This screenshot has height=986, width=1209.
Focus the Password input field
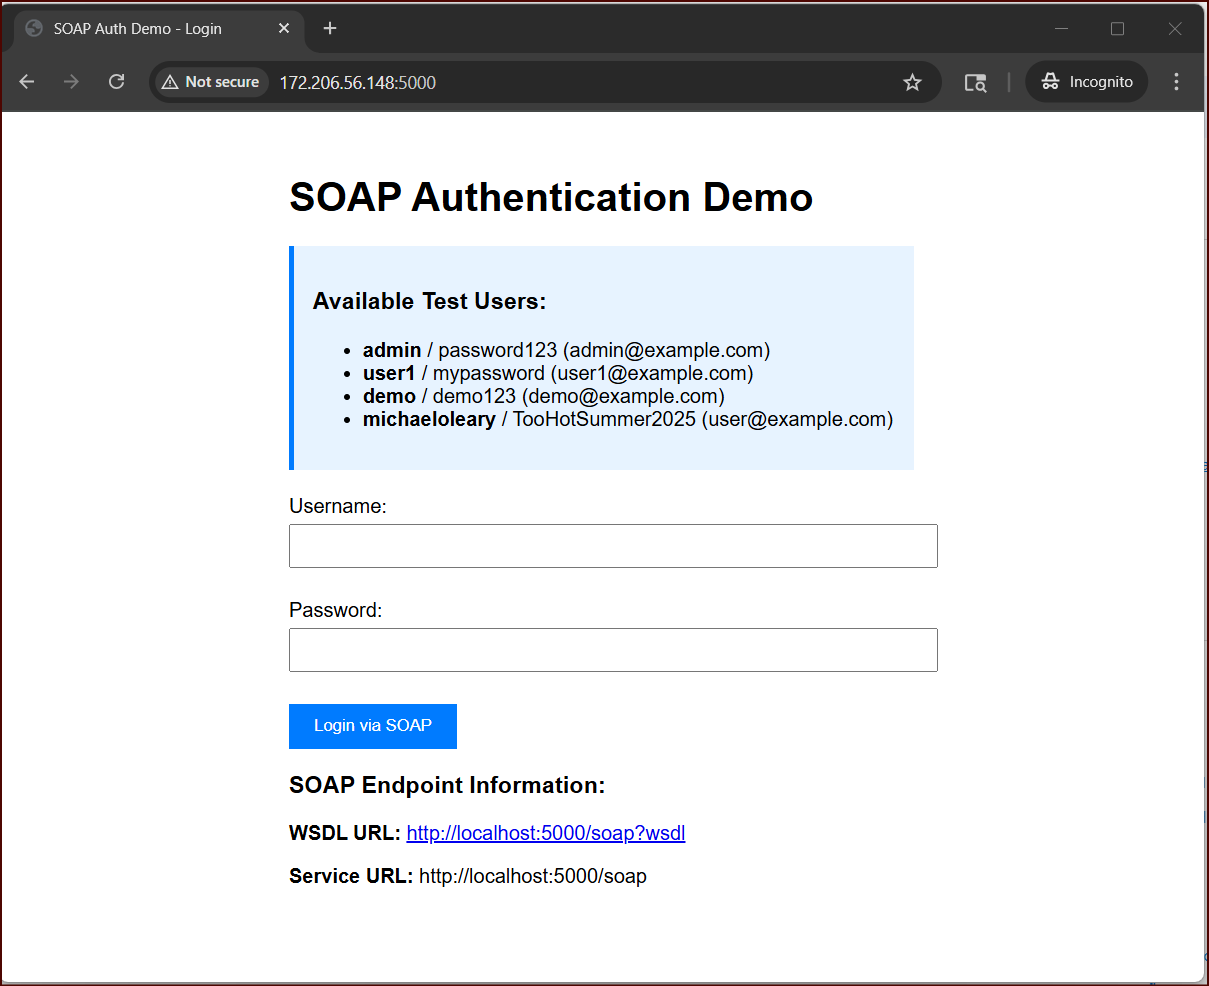click(x=613, y=650)
